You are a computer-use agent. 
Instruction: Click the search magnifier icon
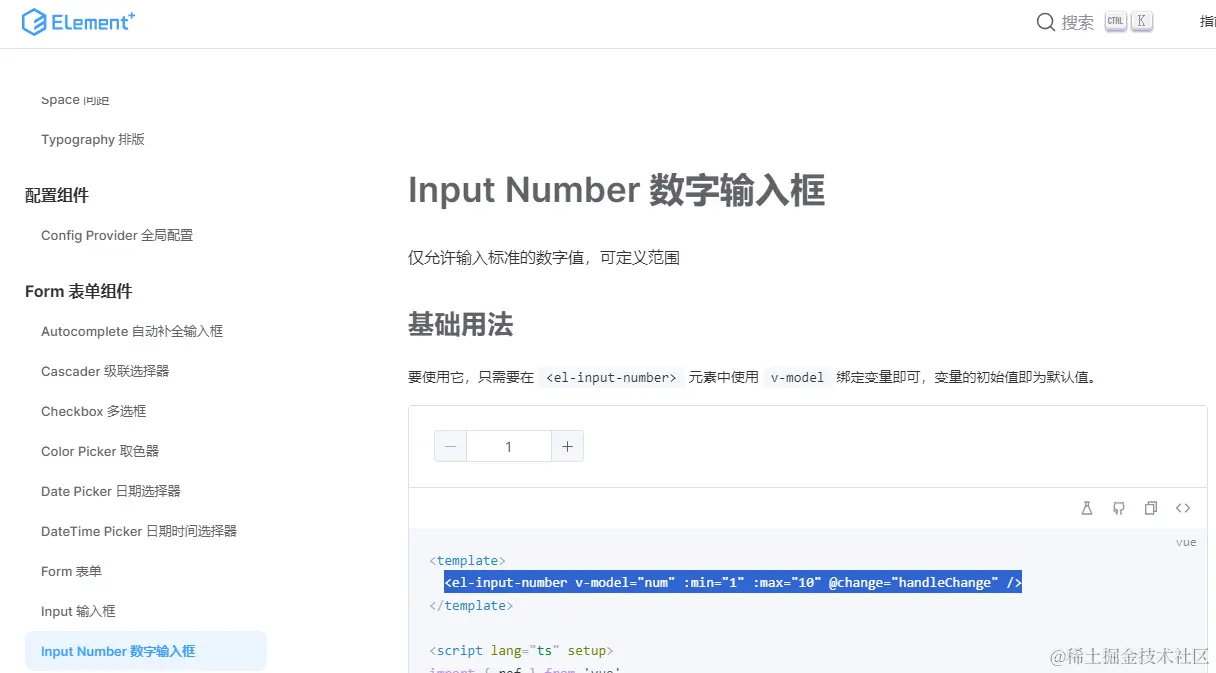click(1046, 22)
